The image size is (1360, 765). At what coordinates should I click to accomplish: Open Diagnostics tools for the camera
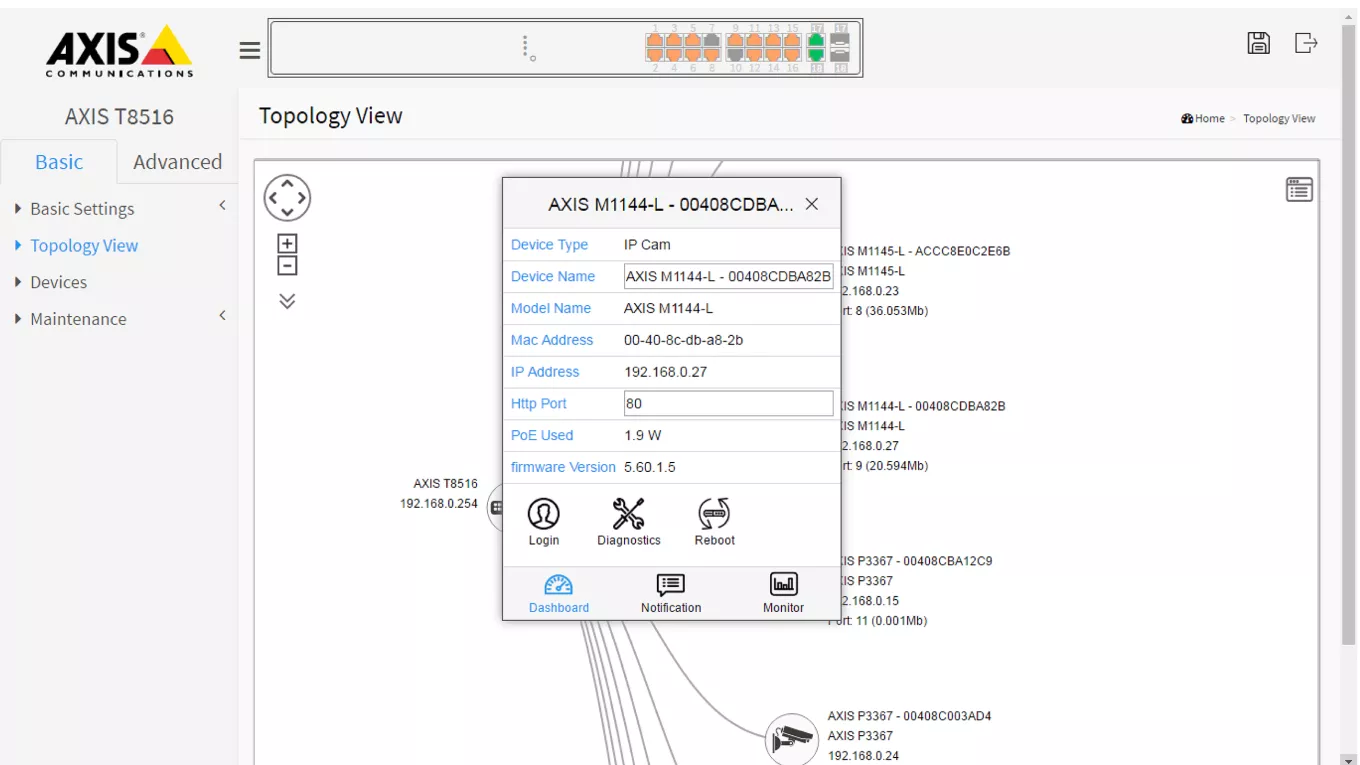coord(628,515)
